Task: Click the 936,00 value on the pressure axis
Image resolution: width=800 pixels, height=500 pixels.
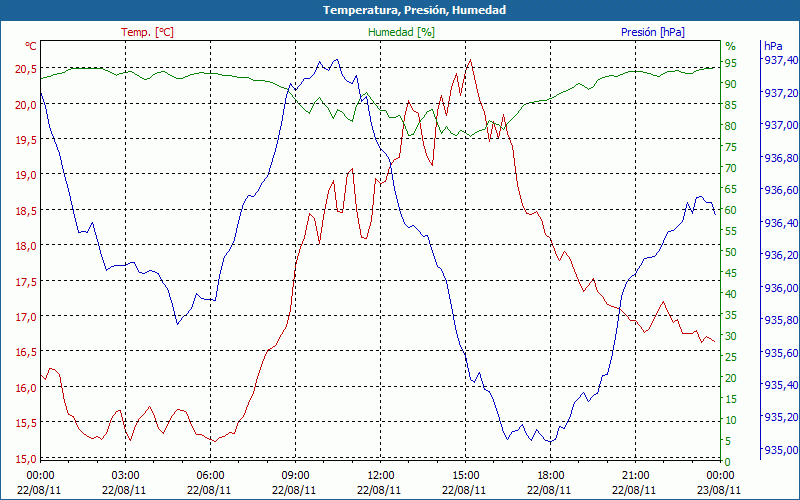Action: click(x=781, y=288)
